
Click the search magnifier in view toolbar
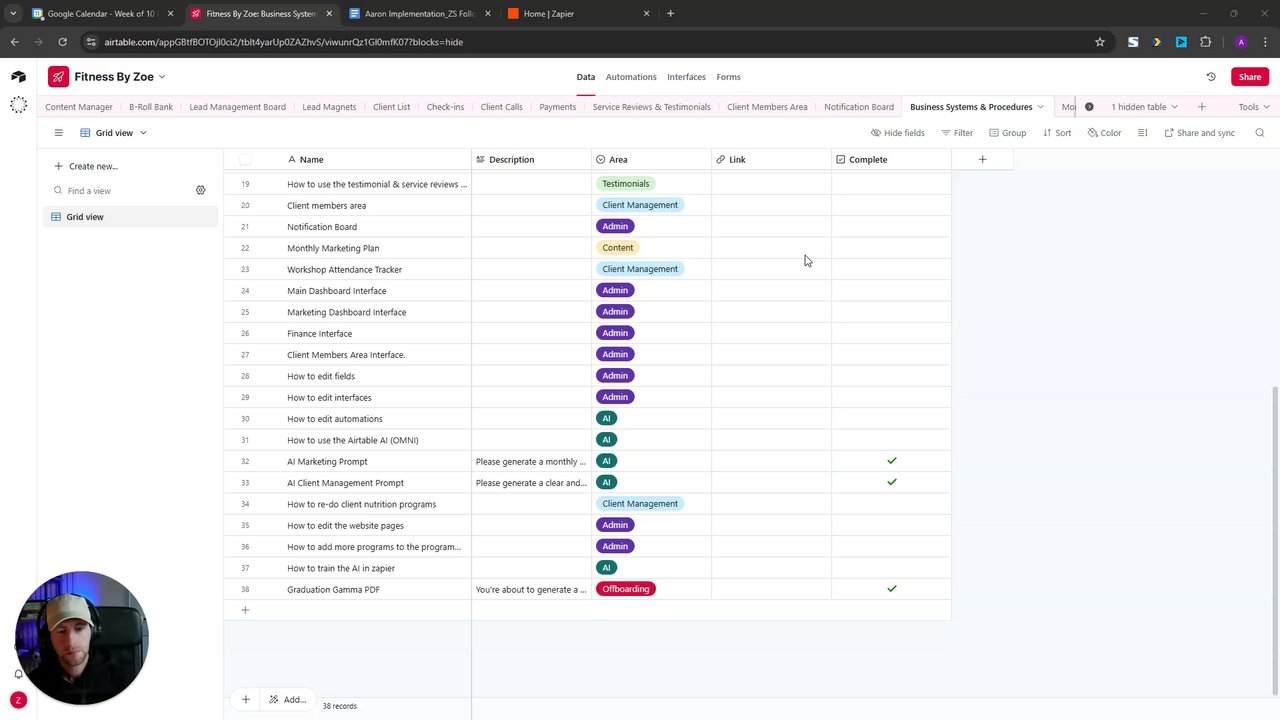[1259, 133]
